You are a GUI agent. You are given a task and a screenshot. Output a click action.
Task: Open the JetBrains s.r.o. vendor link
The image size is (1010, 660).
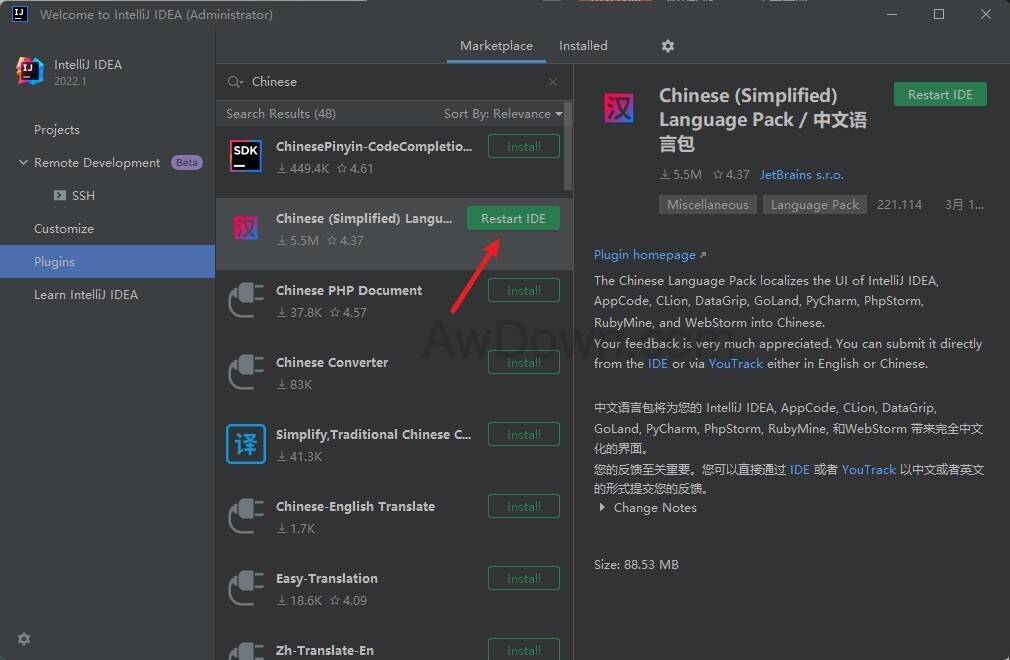[x=801, y=174]
